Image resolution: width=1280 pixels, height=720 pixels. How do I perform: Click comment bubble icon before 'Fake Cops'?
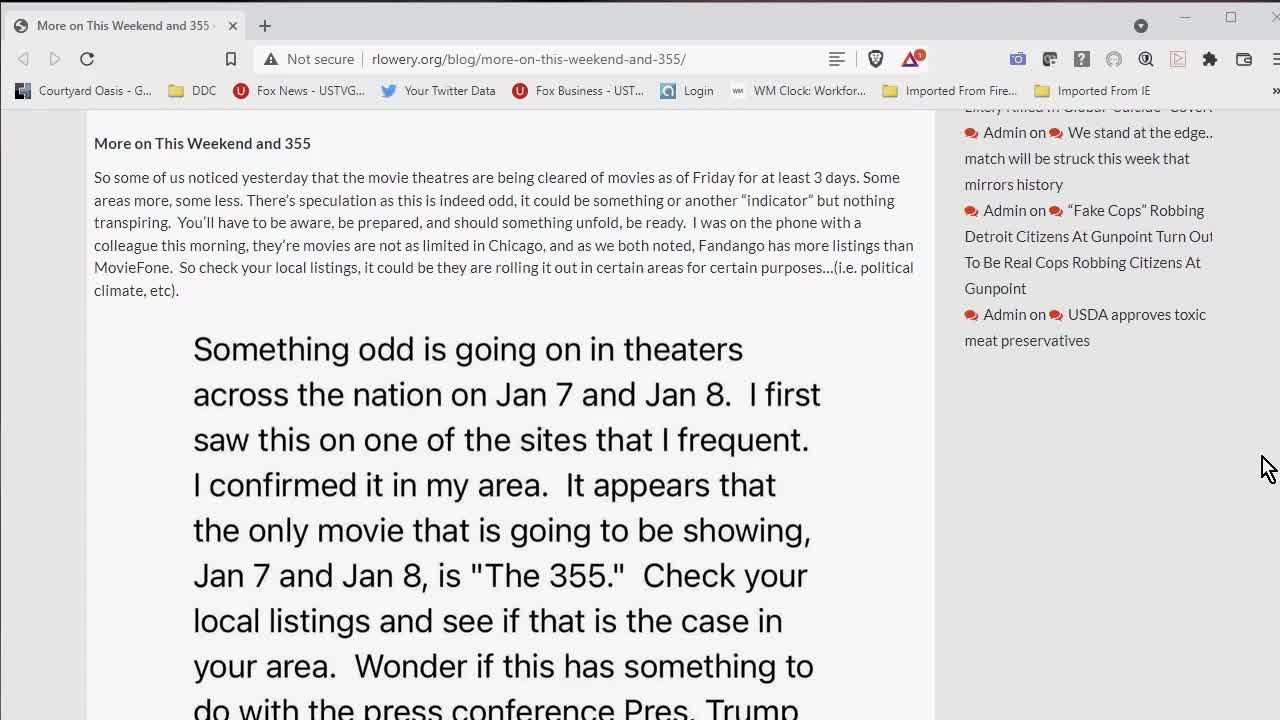tap(1056, 211)
